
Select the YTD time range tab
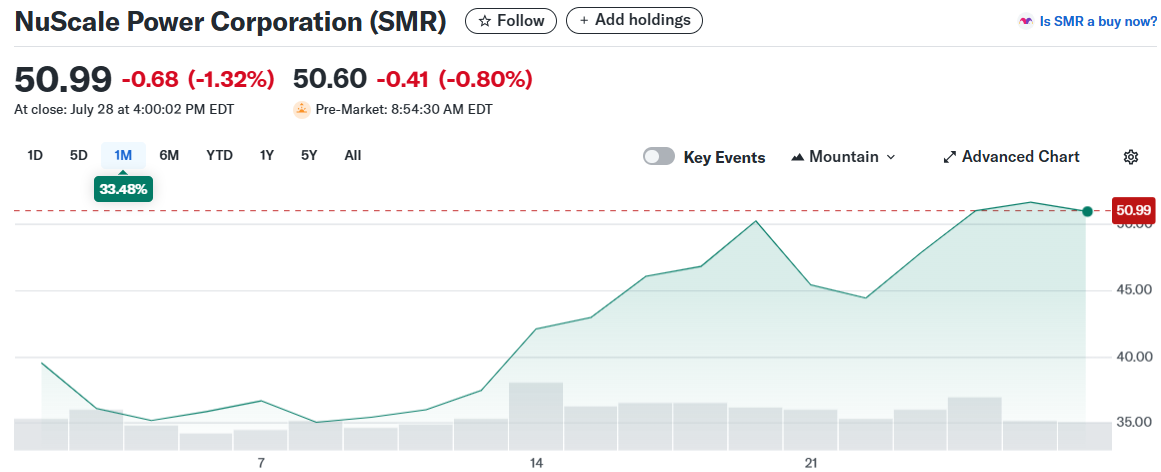click(x=219, y=156)
